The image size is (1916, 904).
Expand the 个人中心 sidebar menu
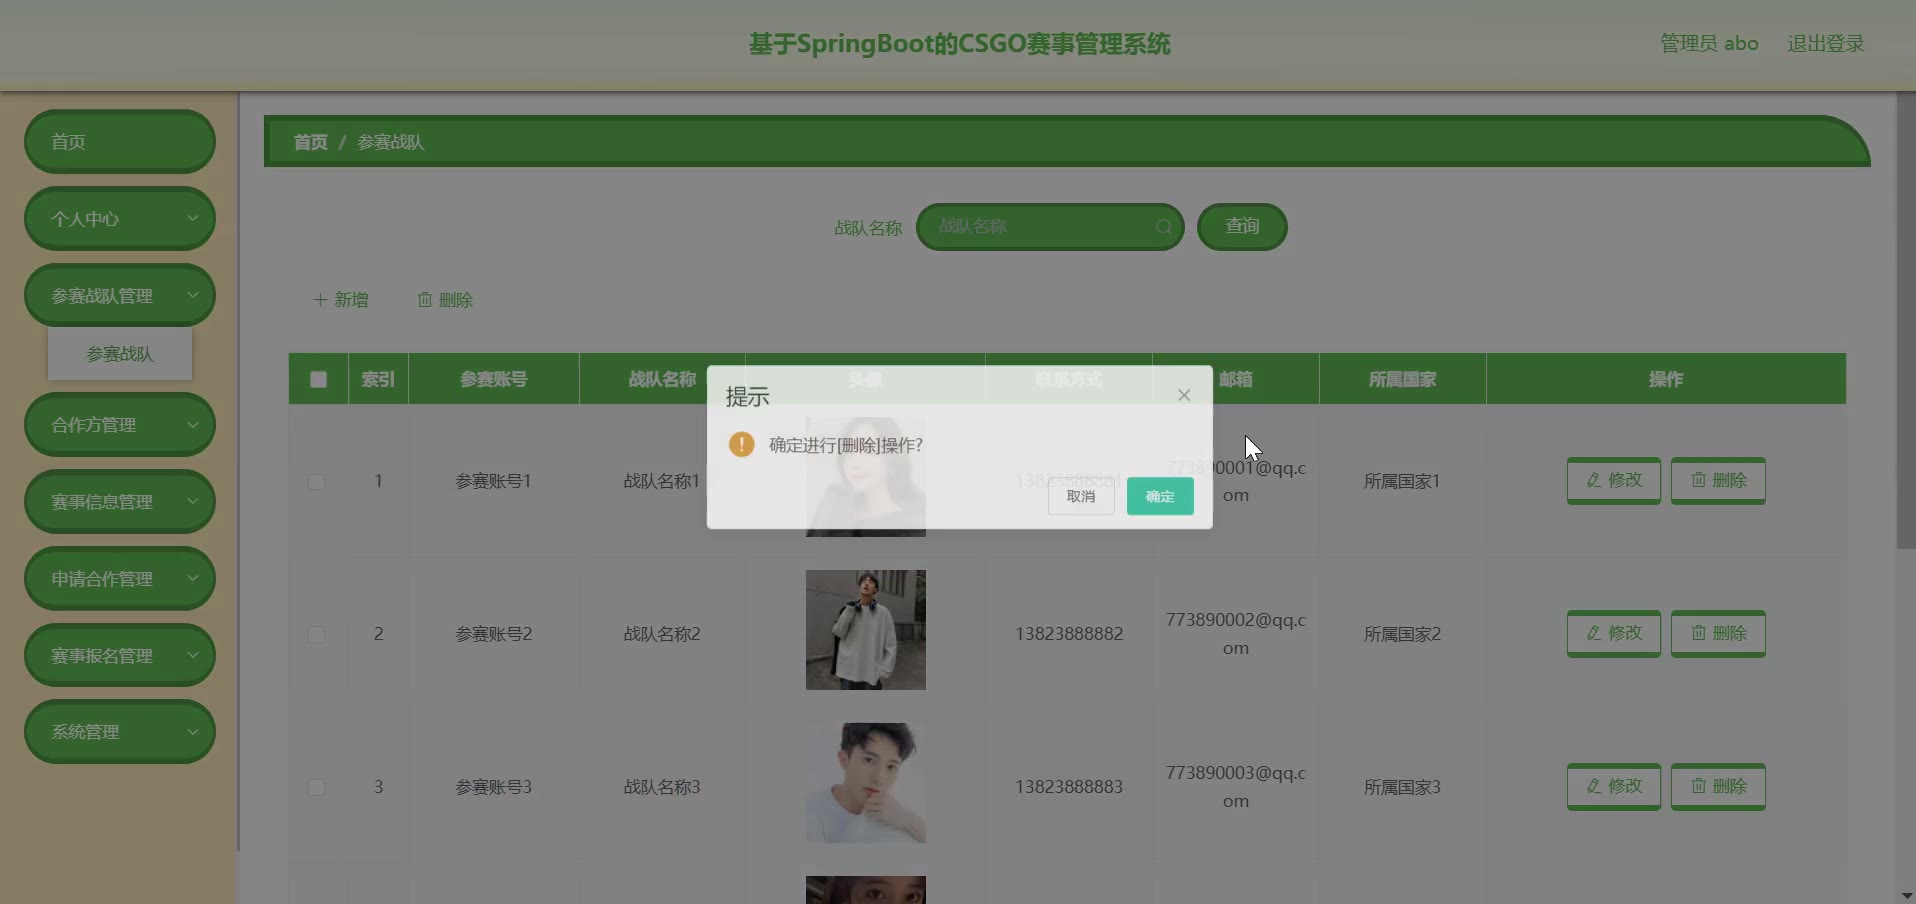[x=120, y=219]
